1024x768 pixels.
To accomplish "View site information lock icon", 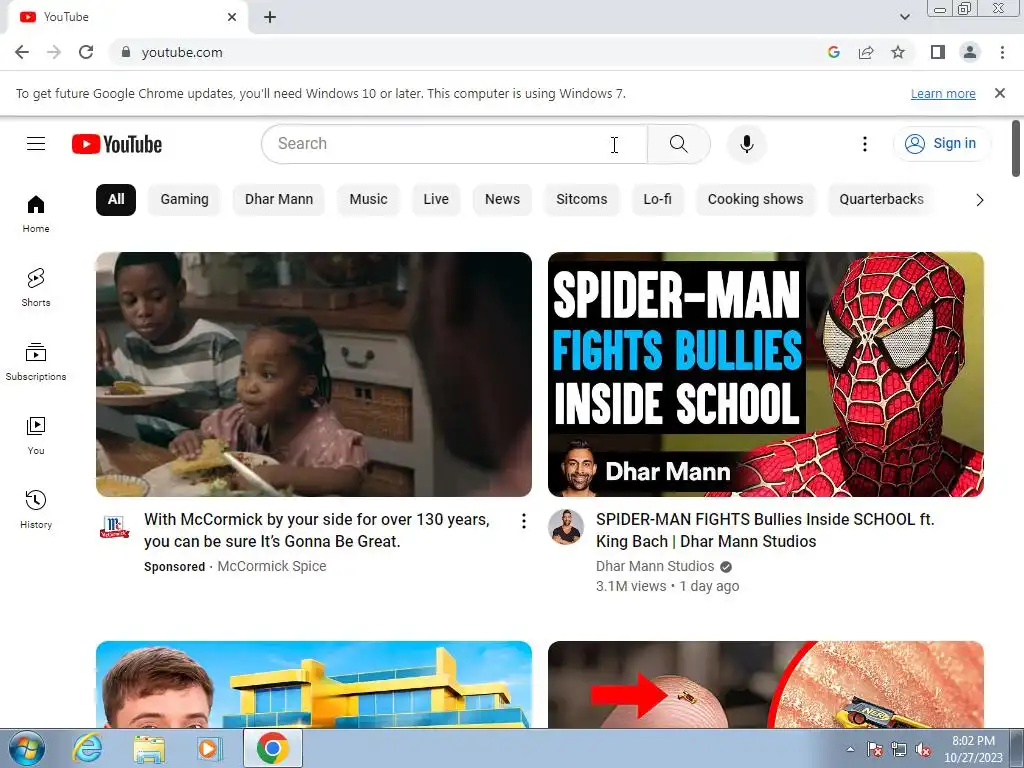I will tap(126, 52).
